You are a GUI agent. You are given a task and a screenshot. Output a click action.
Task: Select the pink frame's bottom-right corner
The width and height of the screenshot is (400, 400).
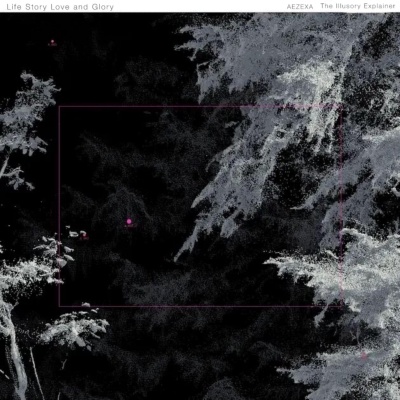pos(342,306)
